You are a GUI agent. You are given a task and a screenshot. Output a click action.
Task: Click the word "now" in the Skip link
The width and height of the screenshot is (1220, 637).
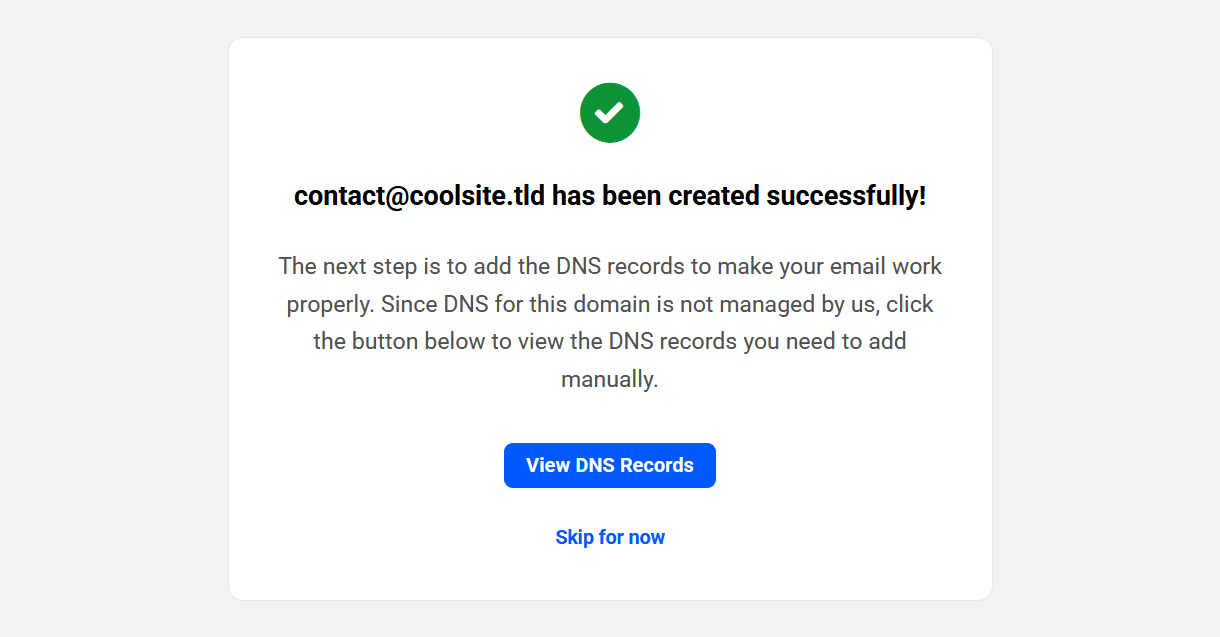[x=647, y=538]
